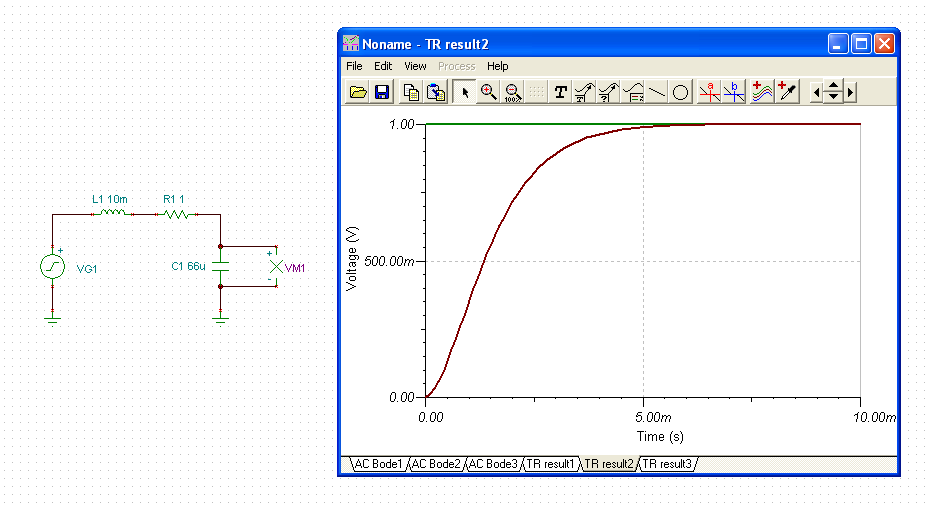The image size is (932, 509).
Task: Switch to TR result3 tab
Action: [x=667, y=464]
